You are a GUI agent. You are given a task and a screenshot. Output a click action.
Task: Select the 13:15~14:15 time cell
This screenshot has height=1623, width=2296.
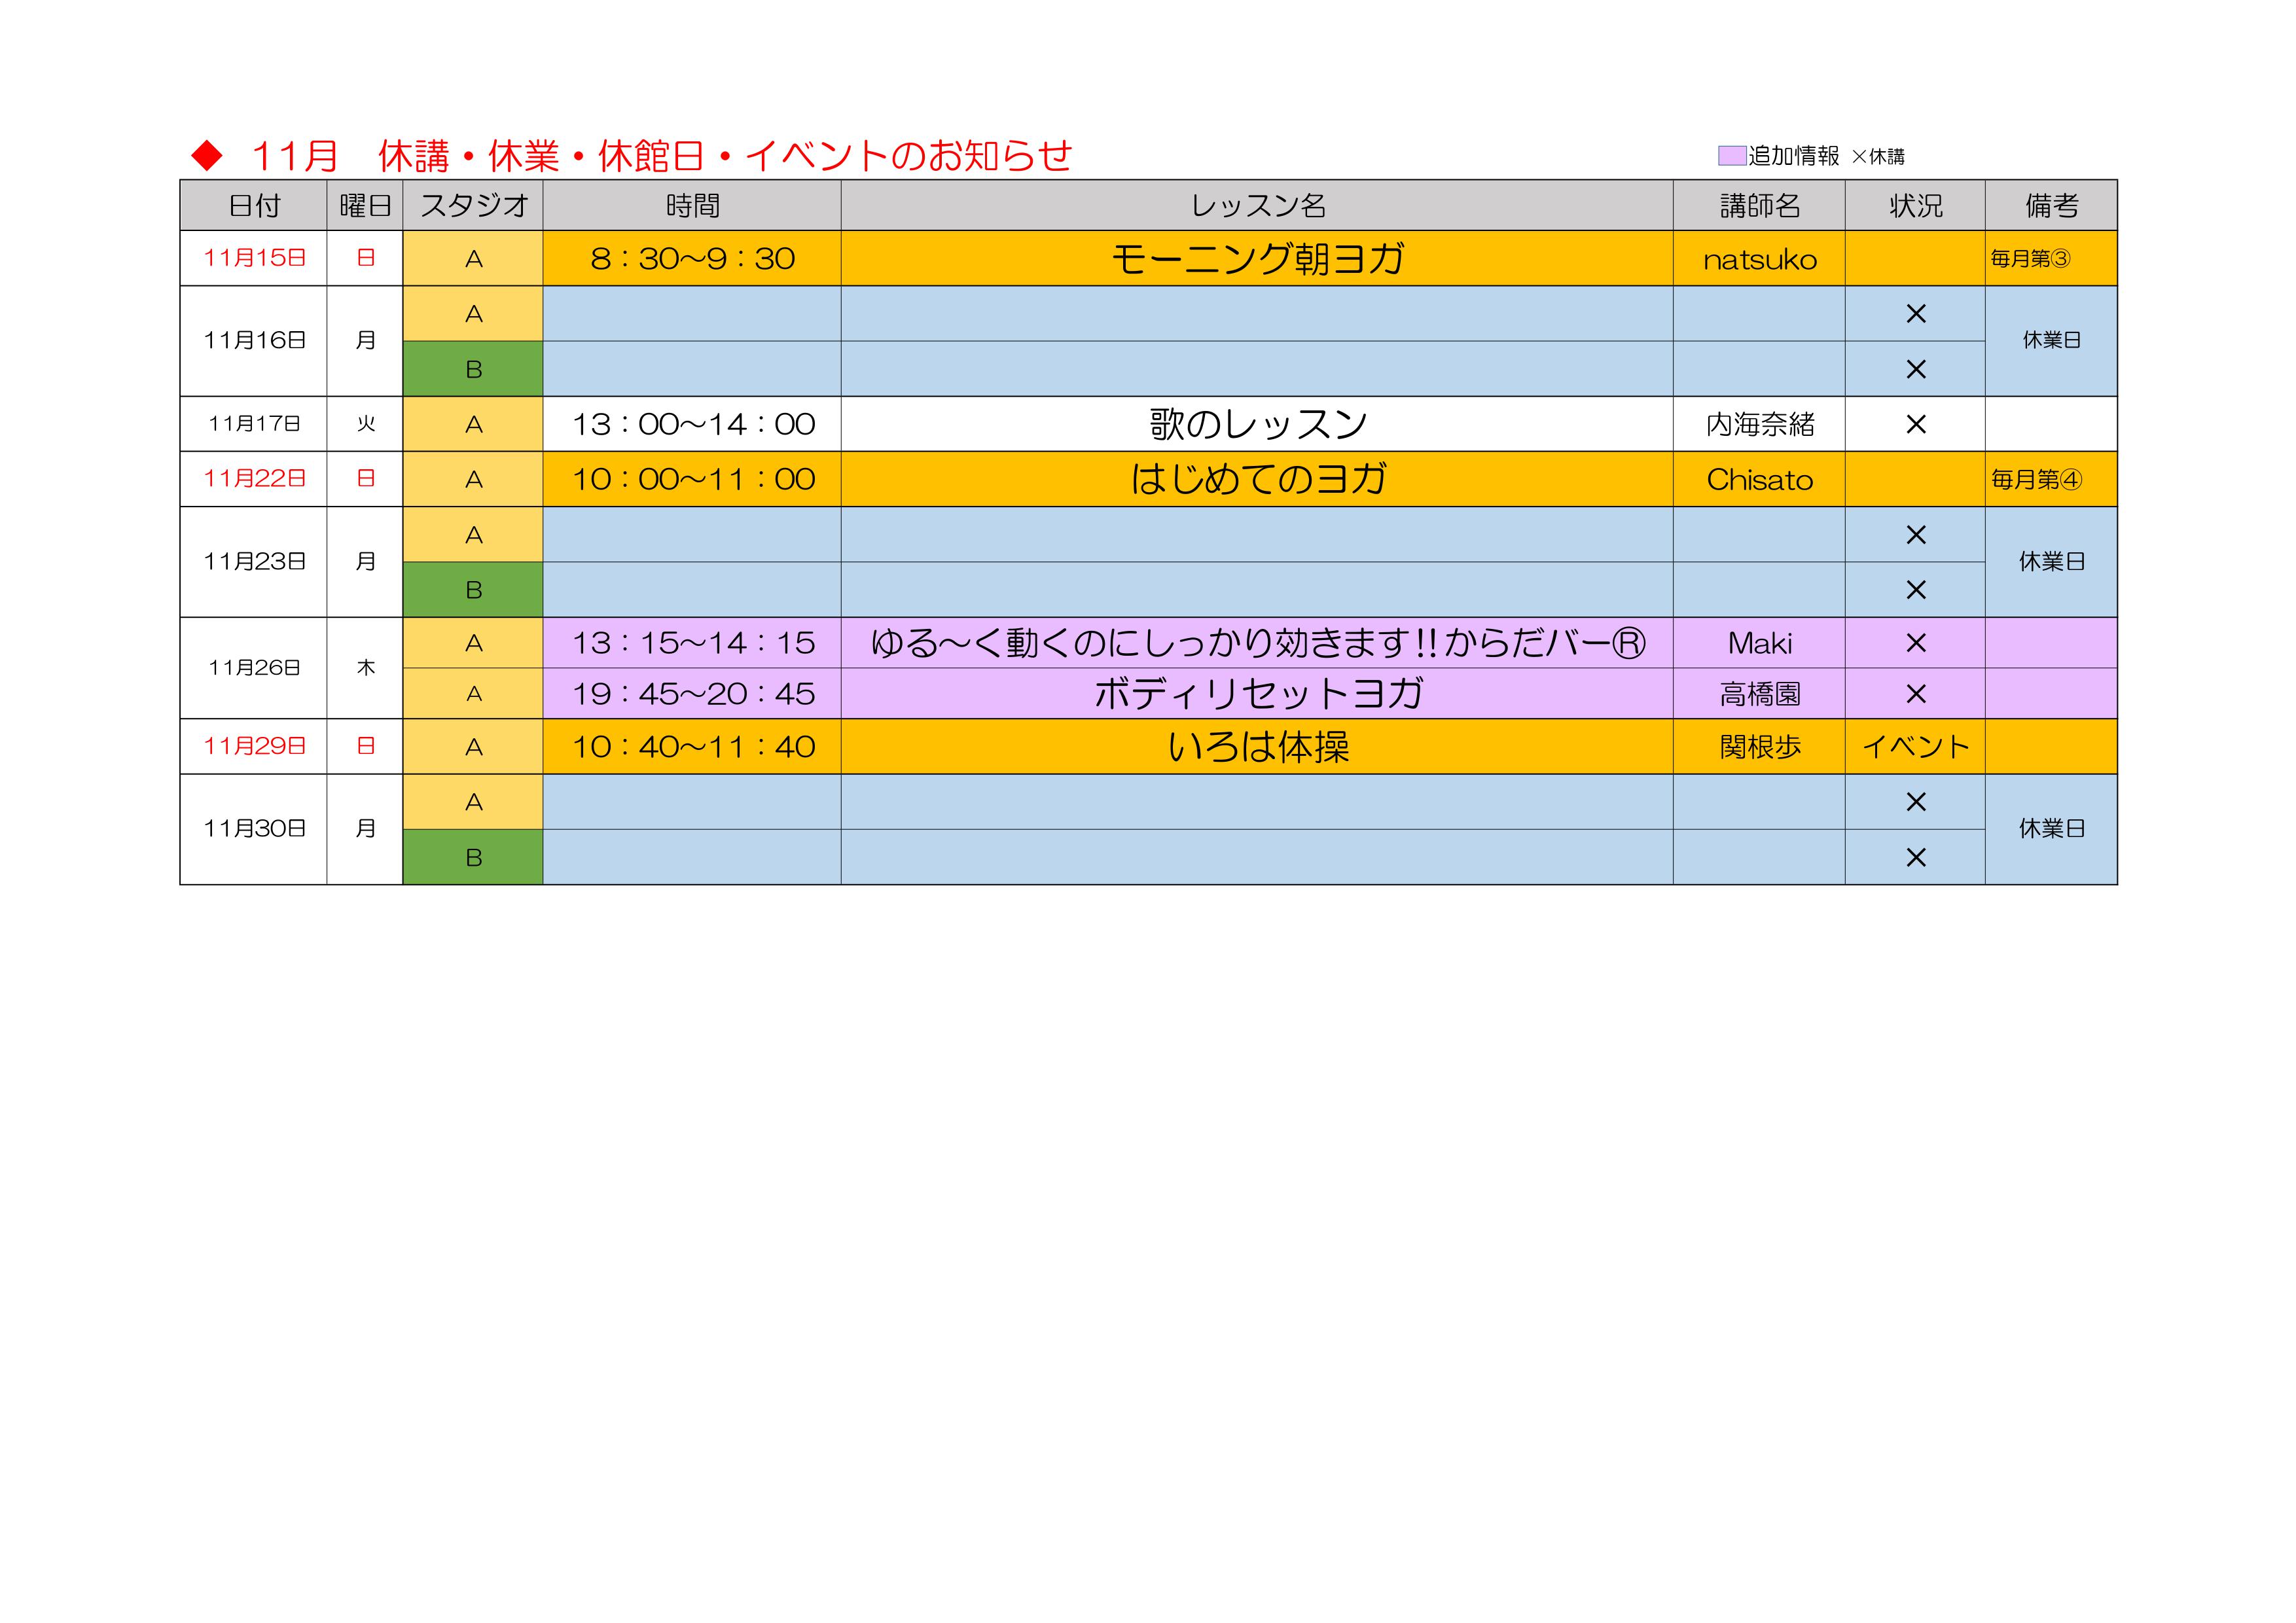pyautogui.click(x=692, y=643)
